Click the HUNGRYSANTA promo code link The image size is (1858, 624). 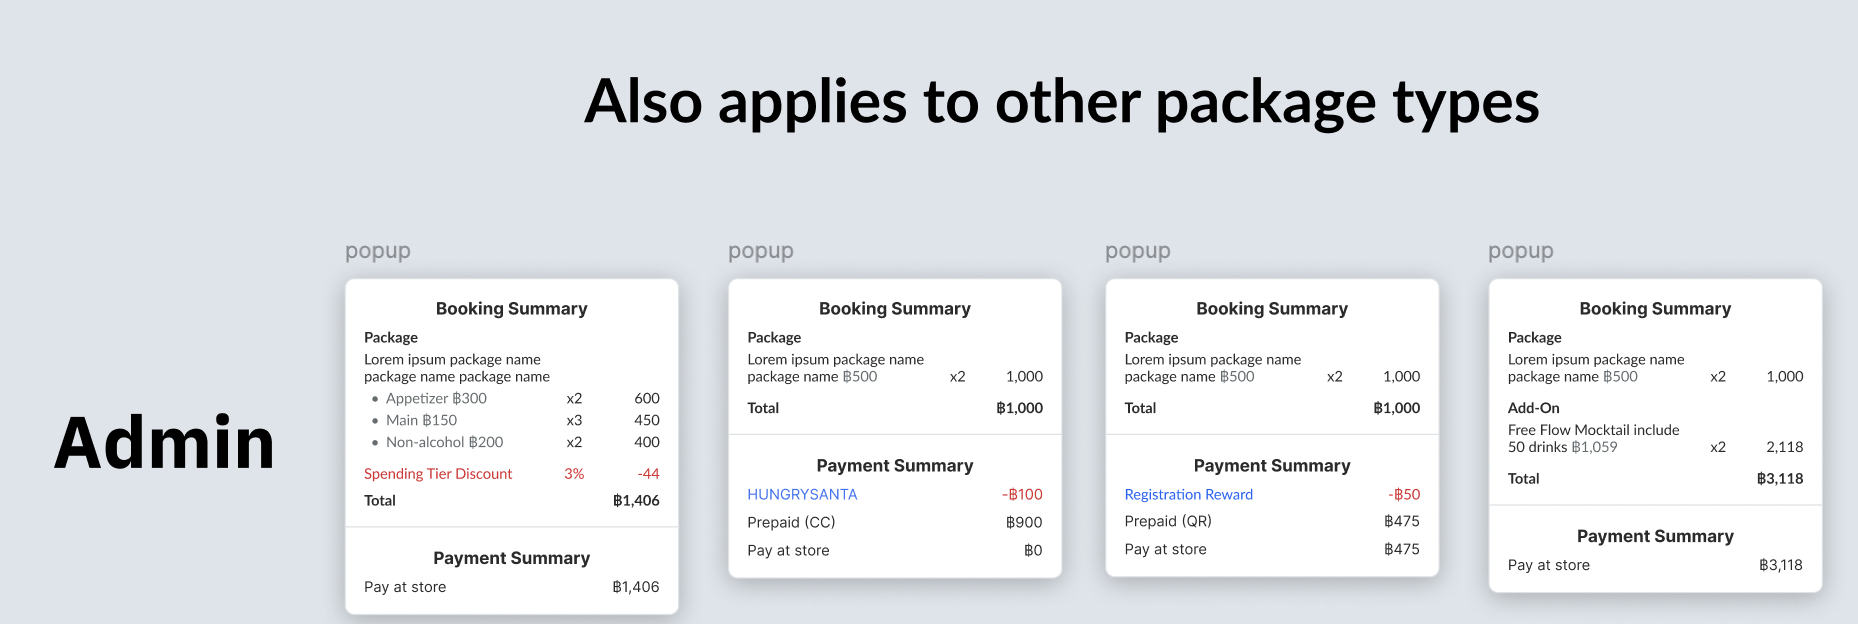tap(802, 494)
